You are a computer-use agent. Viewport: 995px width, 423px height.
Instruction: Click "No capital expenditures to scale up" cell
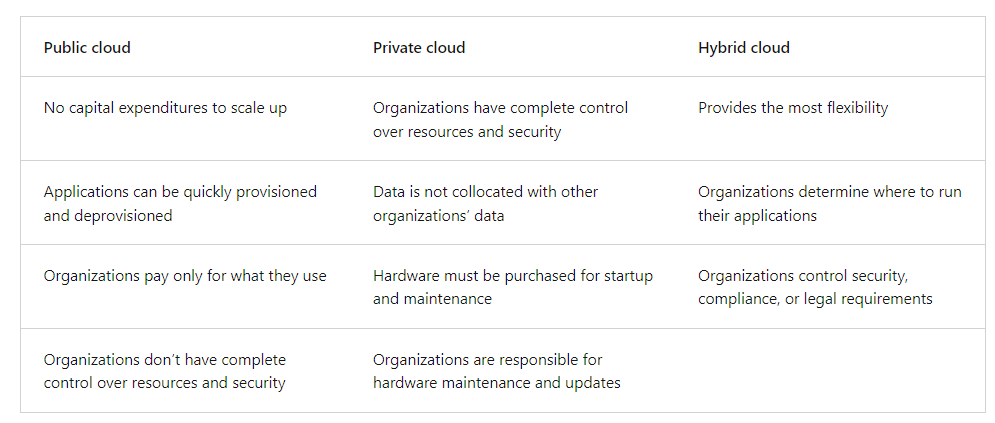165,108
